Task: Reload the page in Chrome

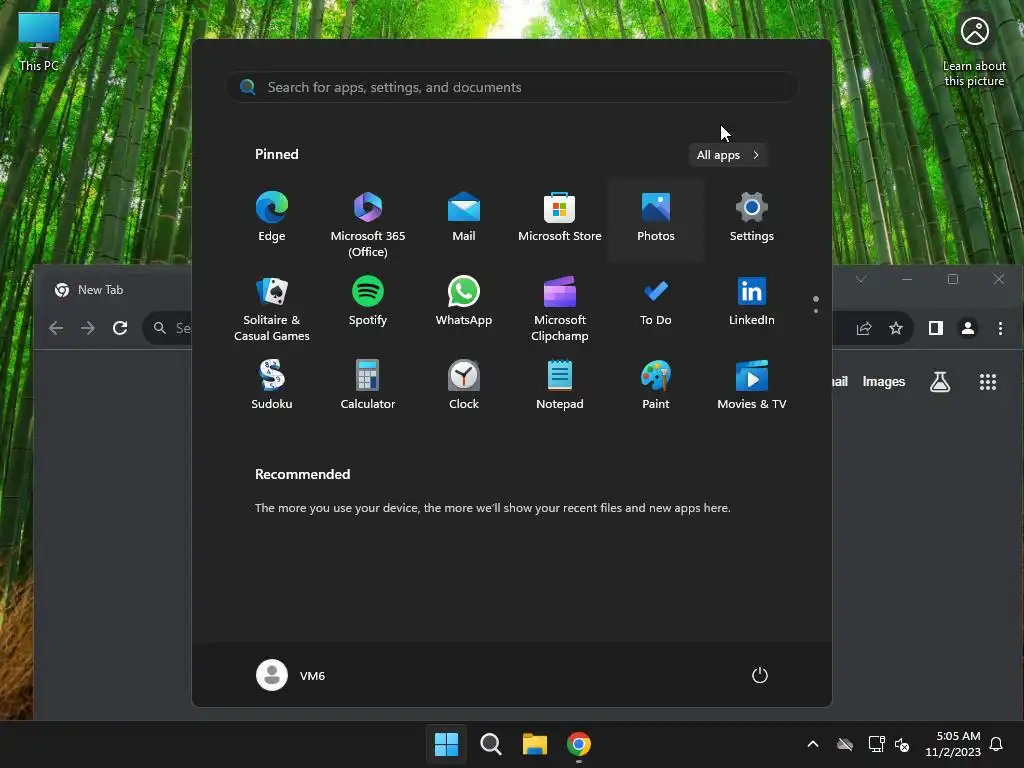Action: pyautogui.click(x=120, y=328)
